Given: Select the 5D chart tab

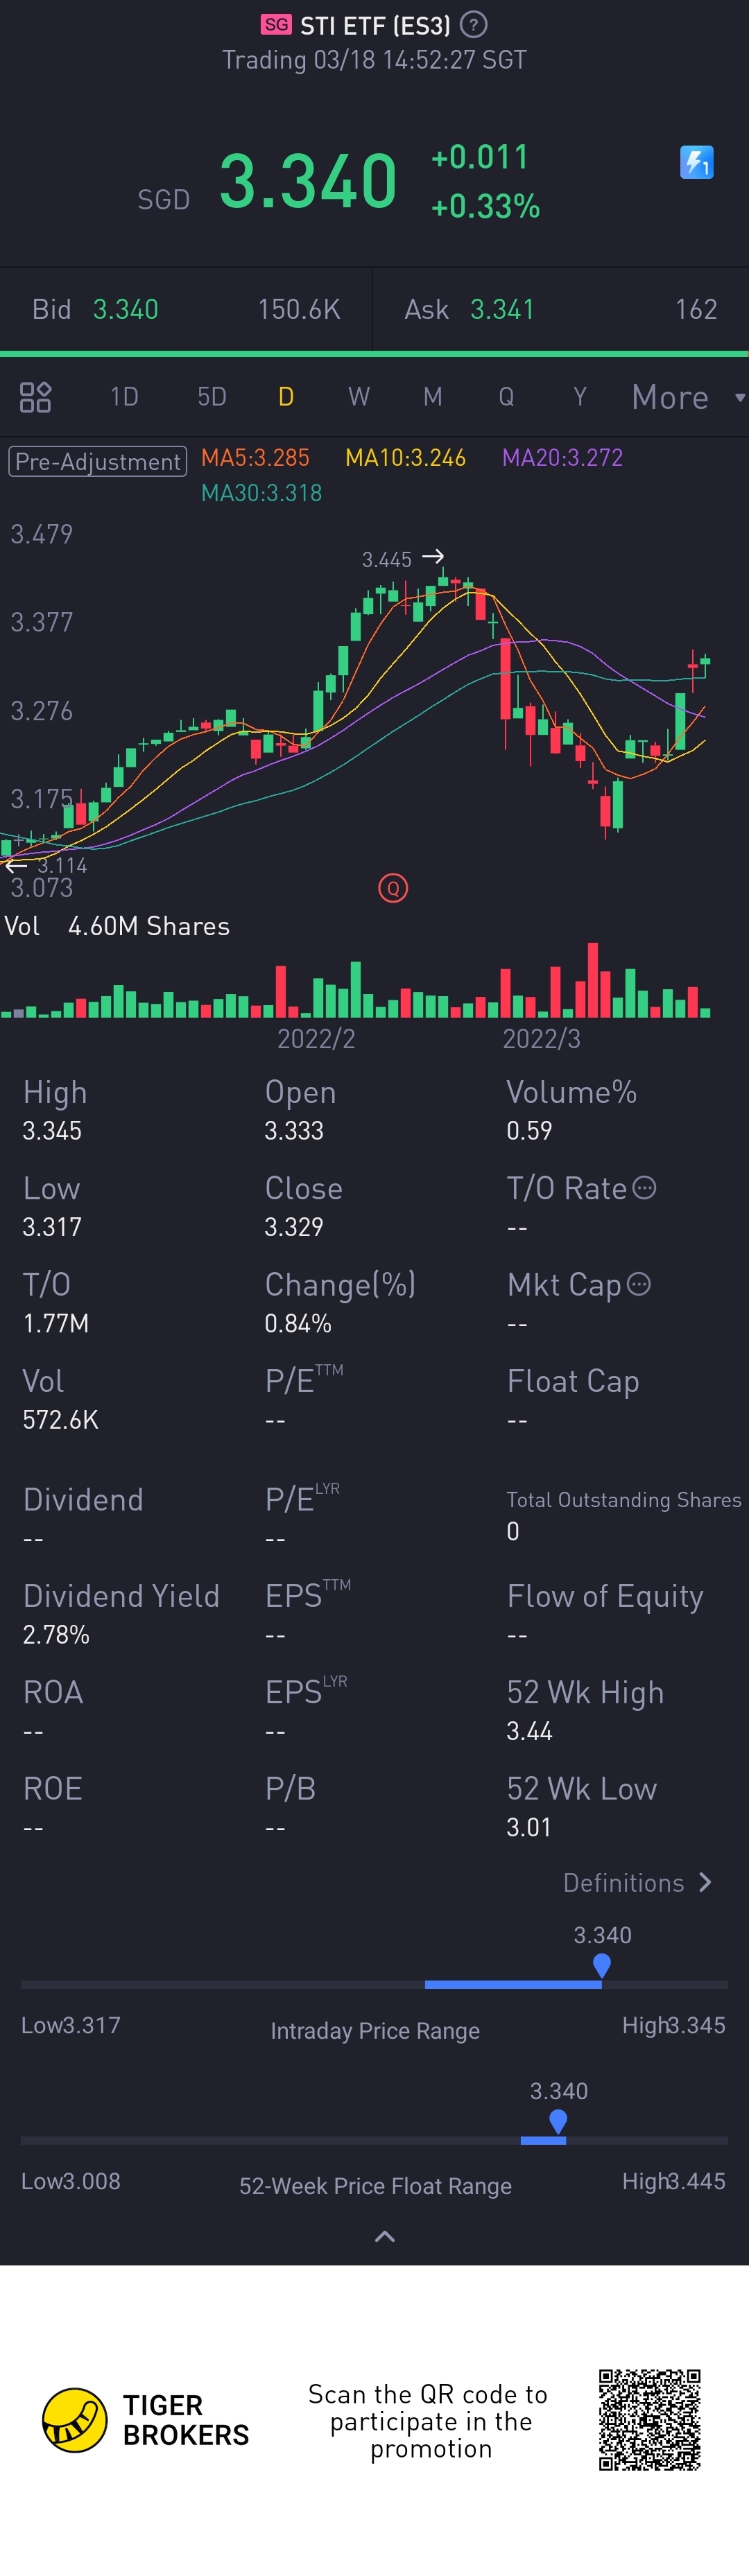Looking at the screenshot, I should pos(211,397).
